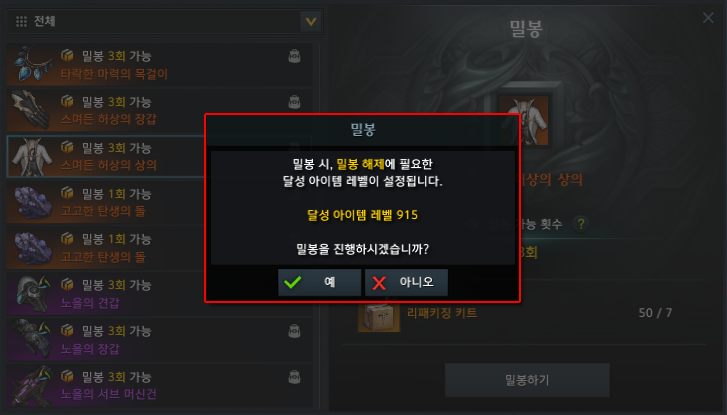The height and width of the screenshot is (415, 727).
Task: Click the 밀봉하기 button
Action: (x=527, y=380)
